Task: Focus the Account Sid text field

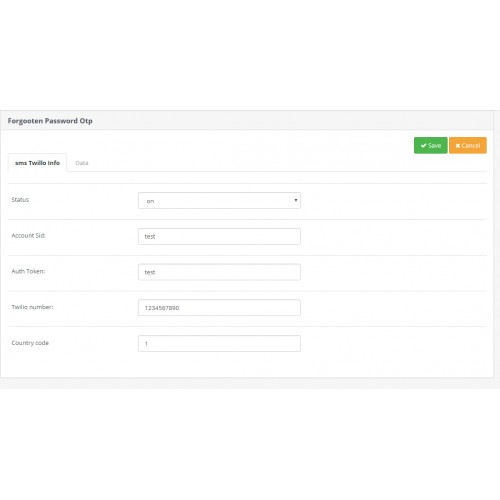Action: [x=219, y=236]
